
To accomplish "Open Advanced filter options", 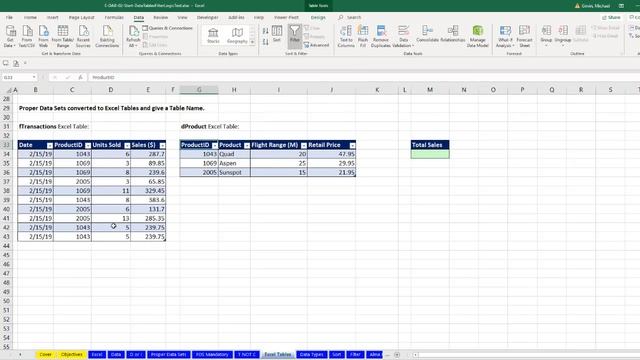I will [316, 45].
